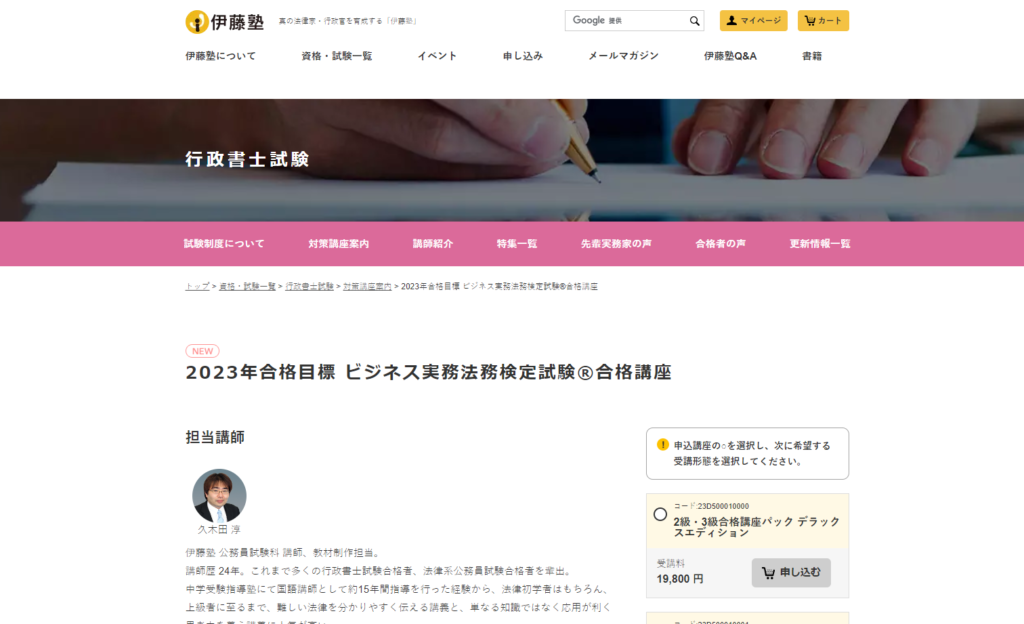Select 先輩実務家の声 in pink bar
This screenshot has height=624, width=1024.
point(616,243)
